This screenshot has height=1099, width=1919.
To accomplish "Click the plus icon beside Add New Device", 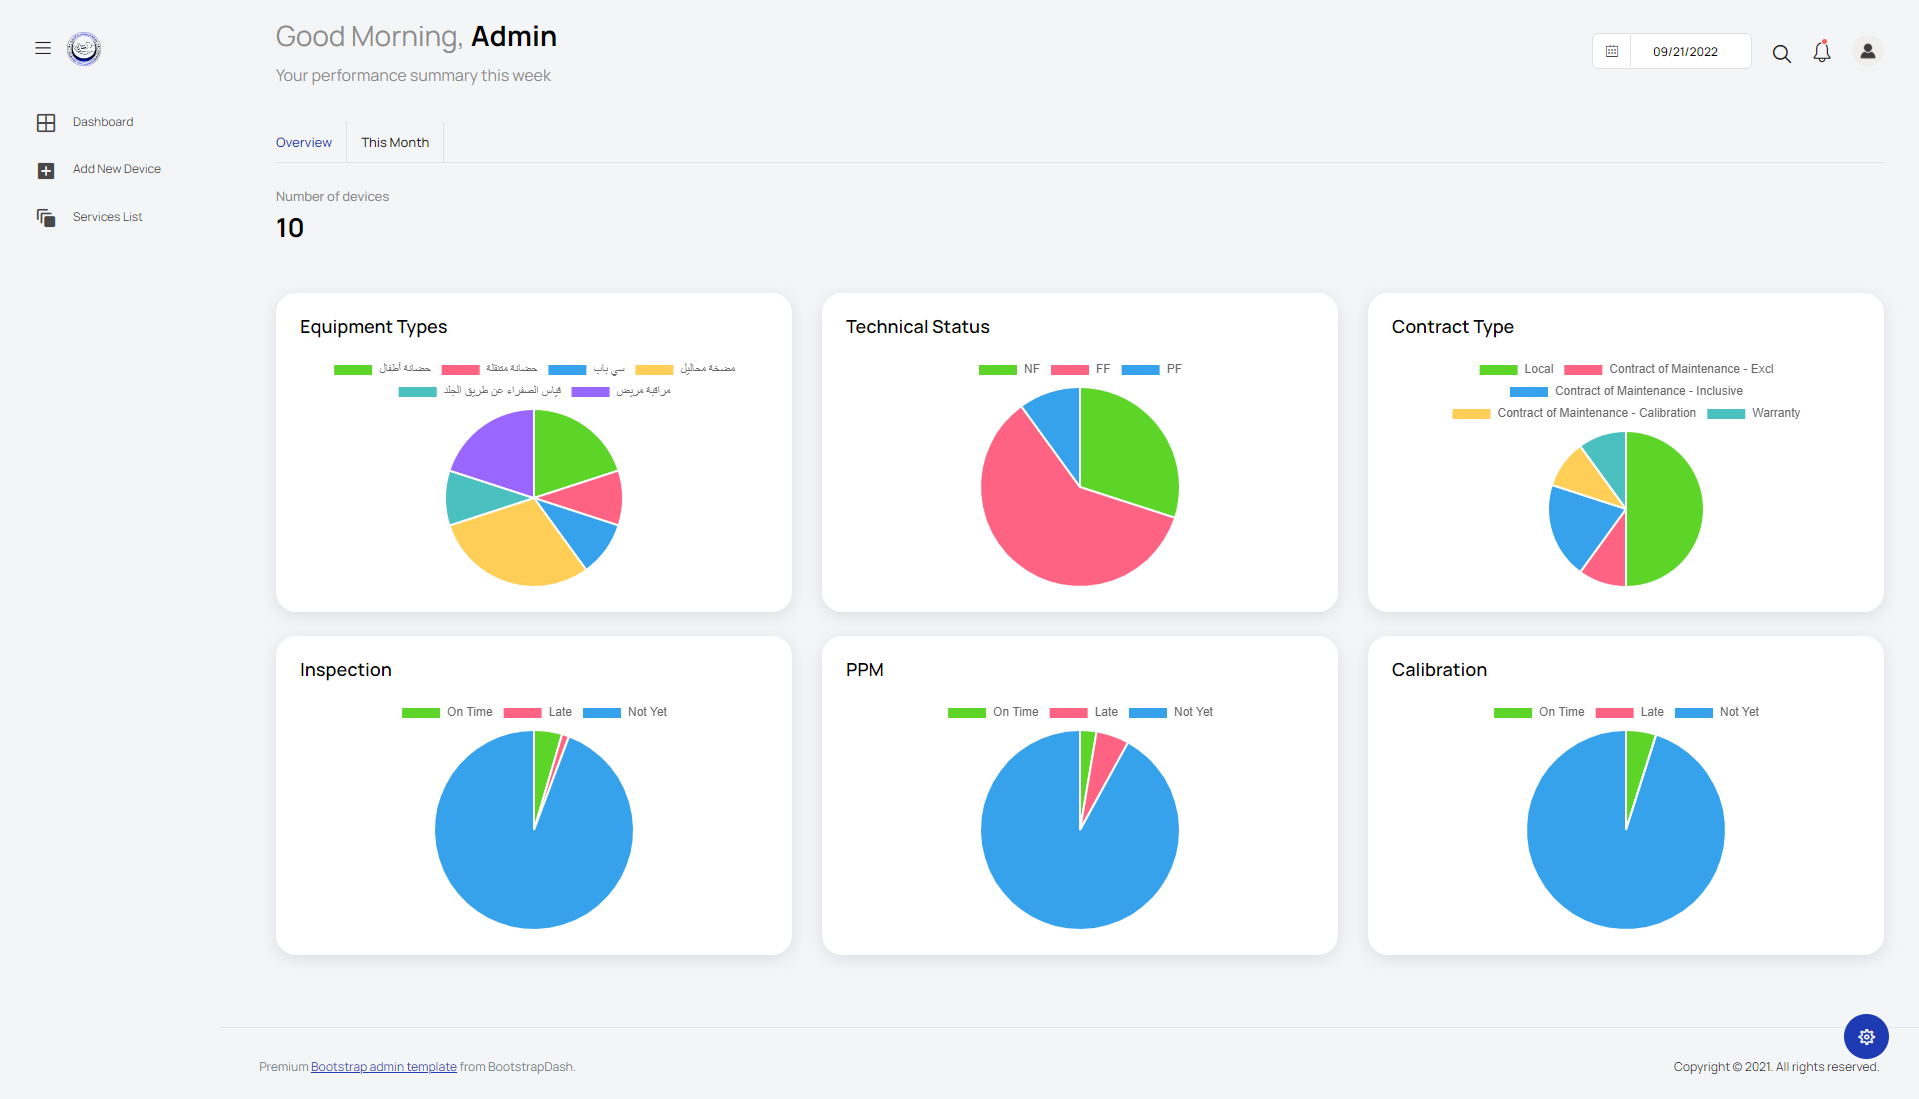I will [x=46, y=171].
